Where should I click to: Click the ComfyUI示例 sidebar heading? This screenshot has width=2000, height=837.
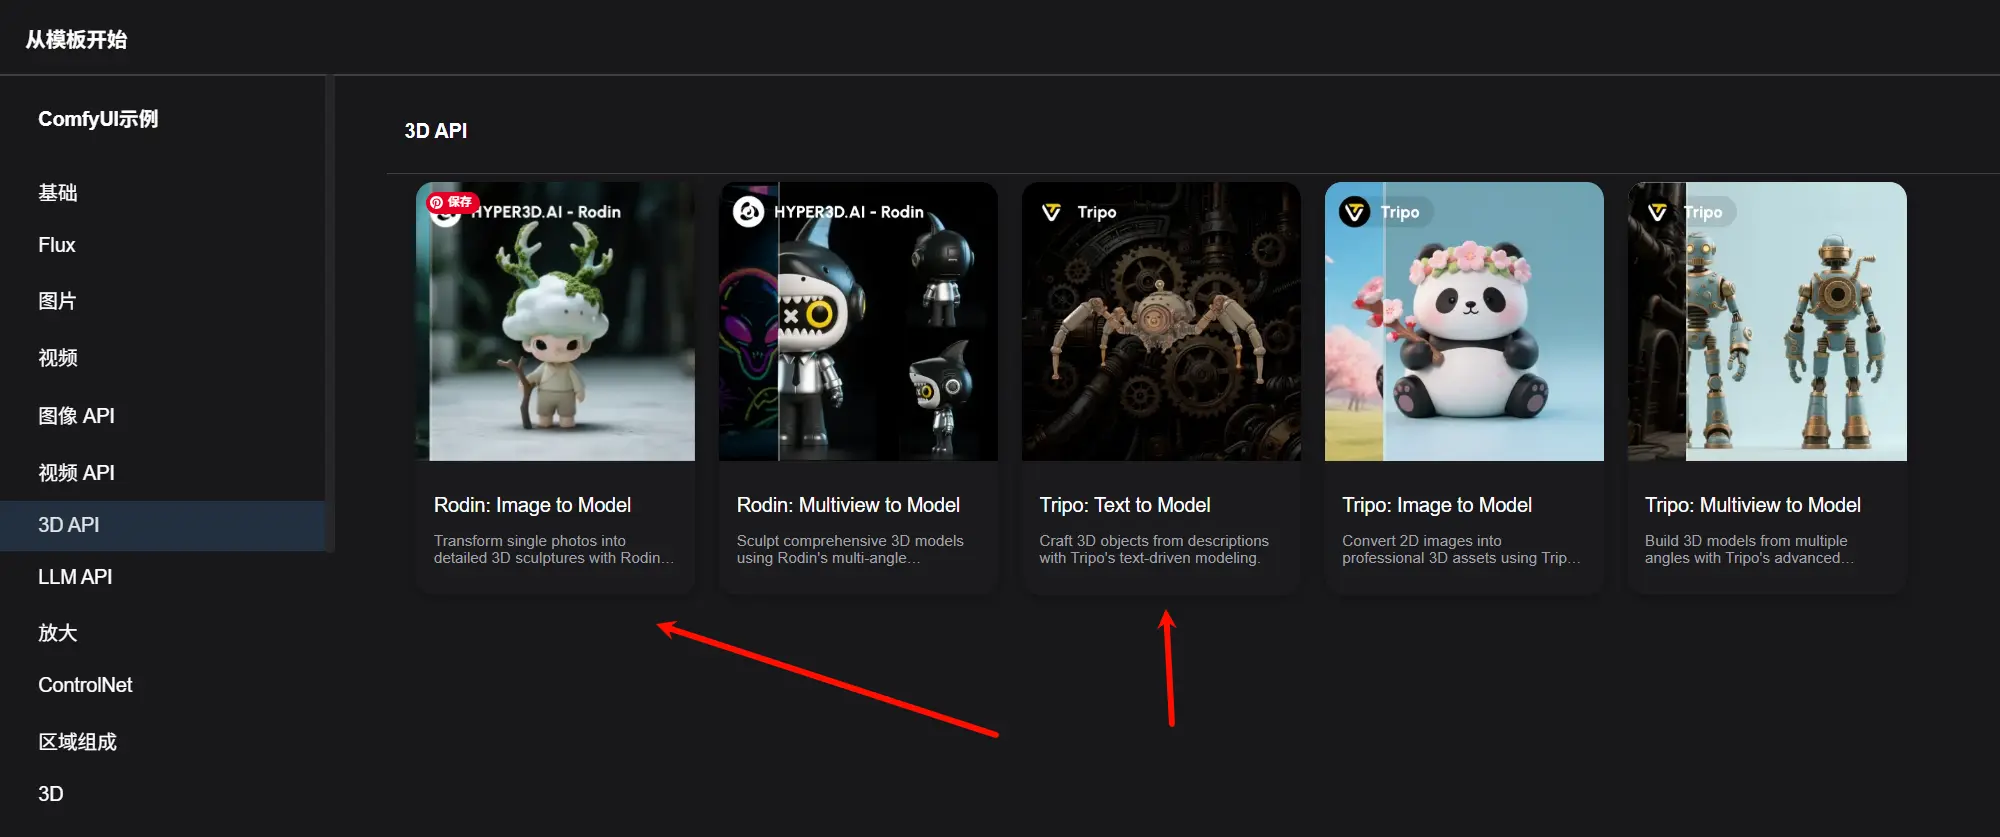98,119
